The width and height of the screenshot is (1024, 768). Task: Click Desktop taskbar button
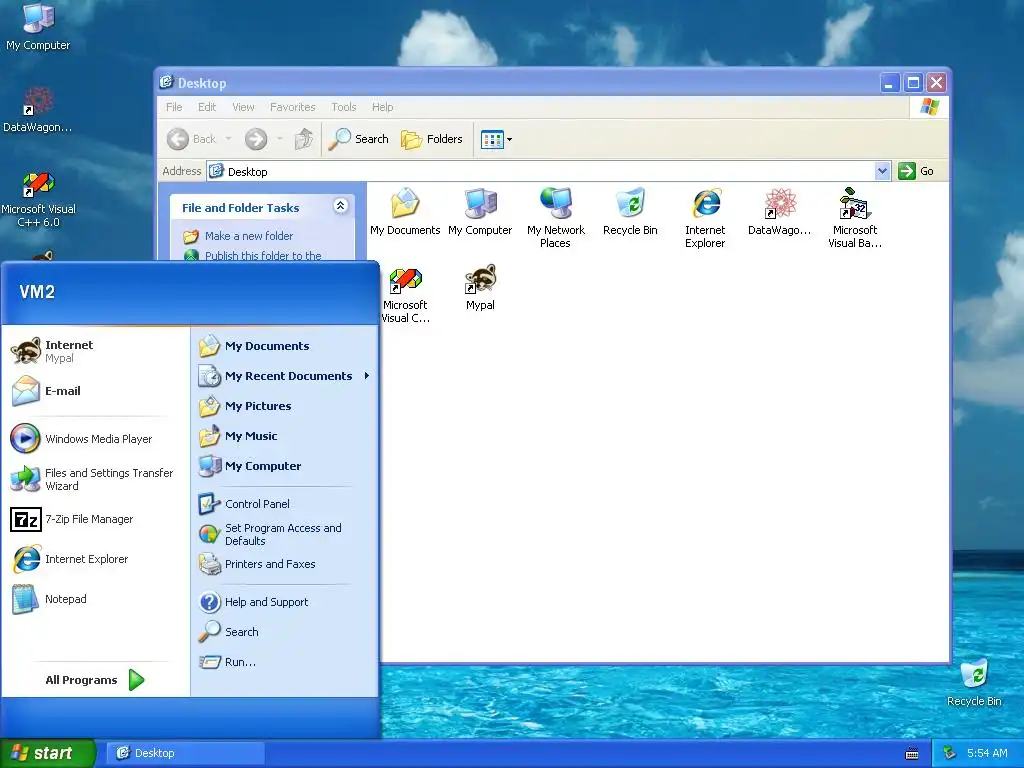[x=185, y=753]
